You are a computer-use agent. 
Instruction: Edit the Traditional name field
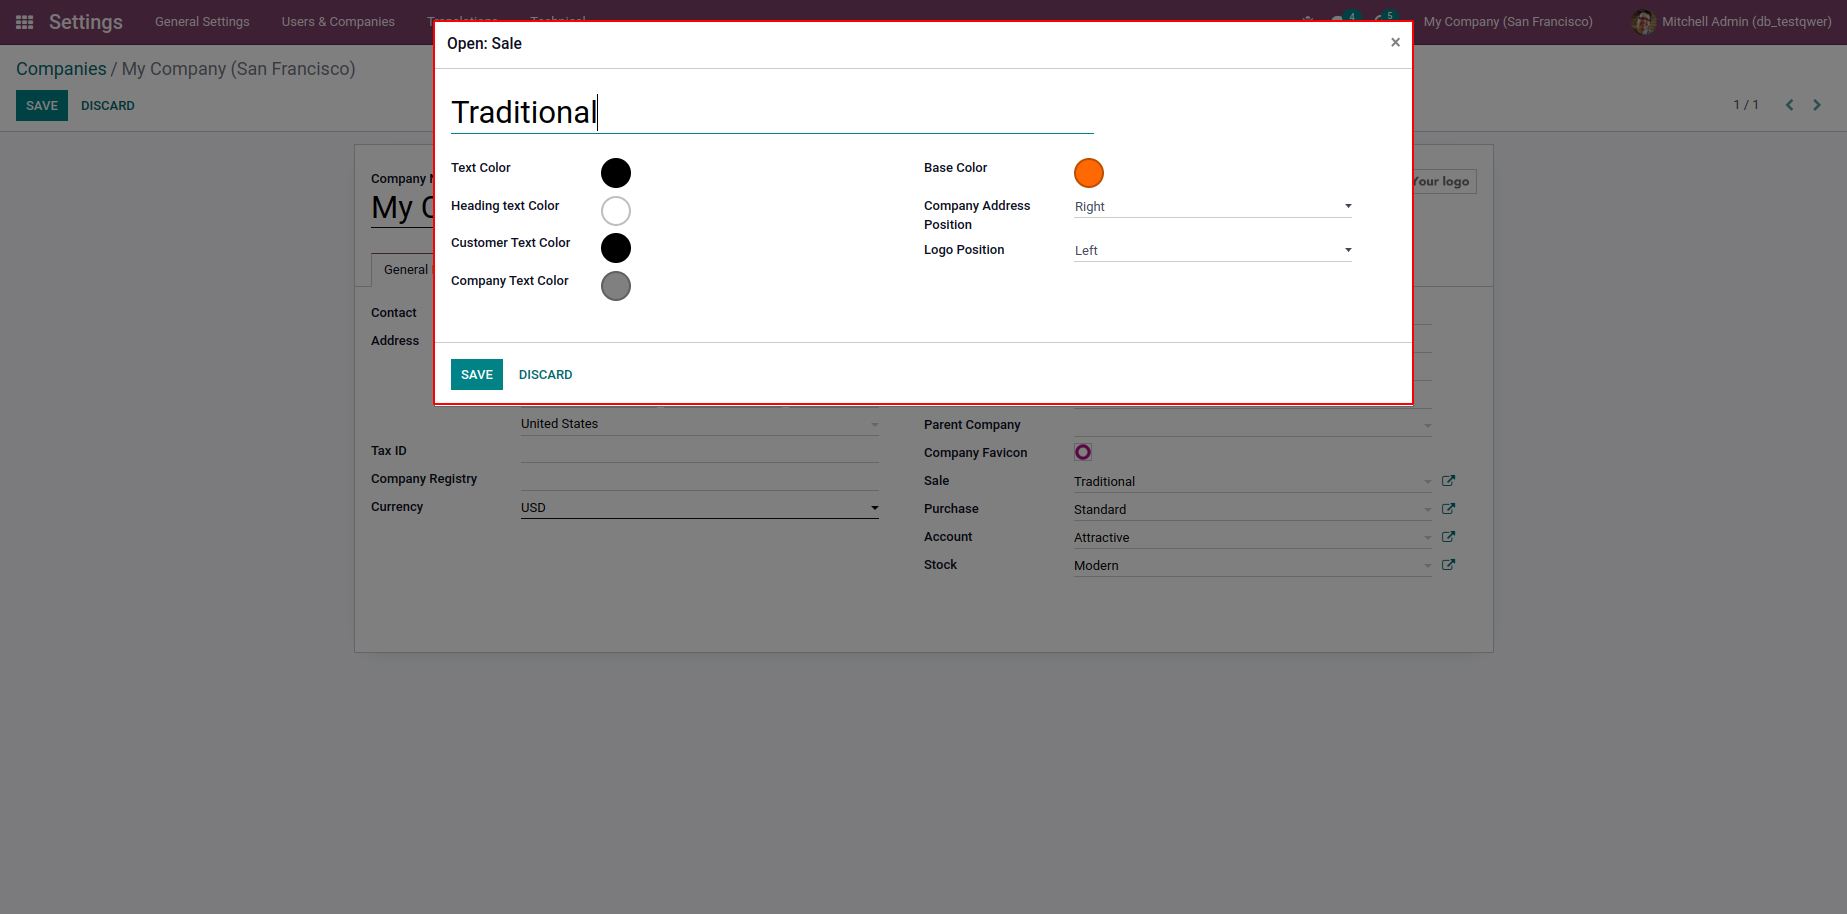(772, 112)
